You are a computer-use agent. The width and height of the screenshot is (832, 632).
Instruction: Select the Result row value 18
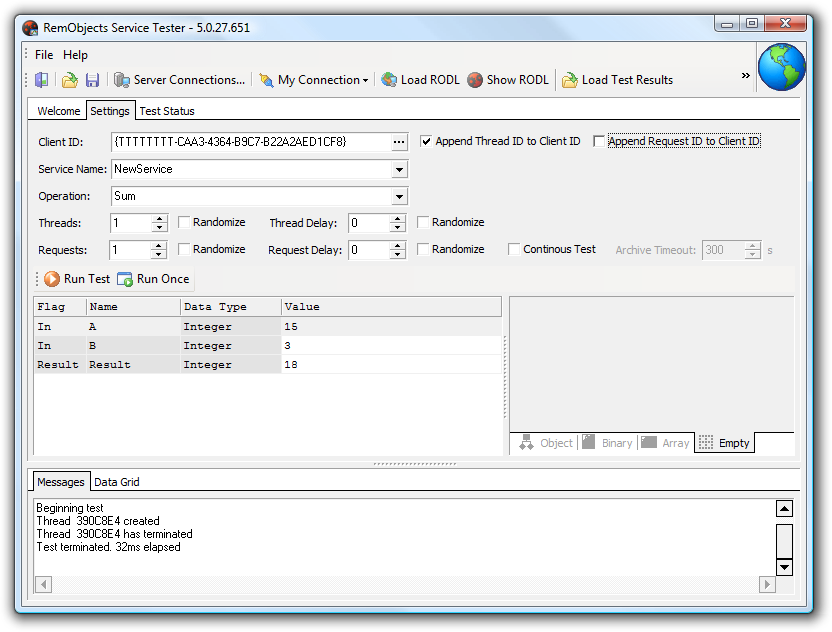pyautogui.click(x=391, y=365)
